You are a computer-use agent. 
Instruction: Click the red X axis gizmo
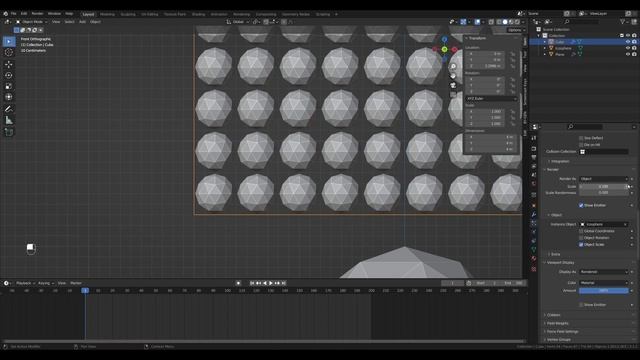coord(454,49)
